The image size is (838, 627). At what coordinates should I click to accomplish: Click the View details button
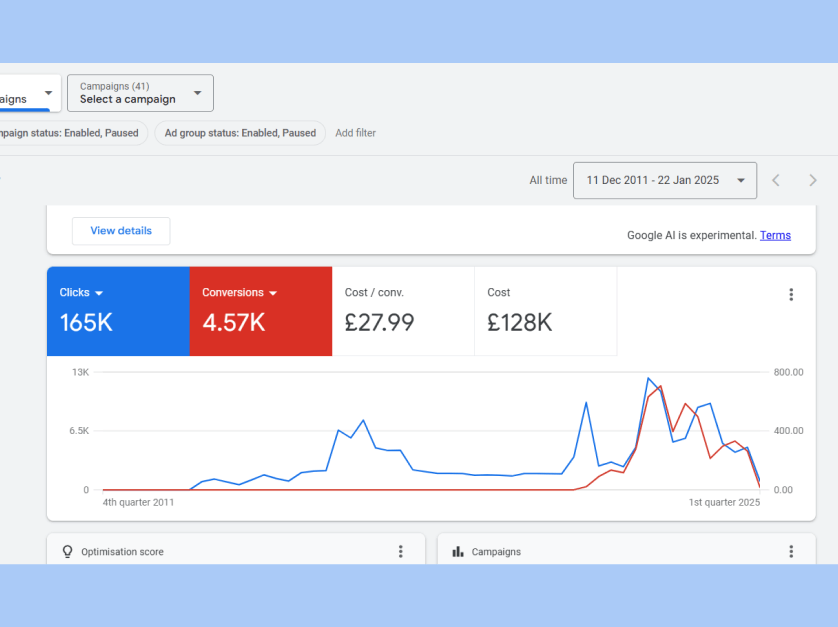(121, 231)
